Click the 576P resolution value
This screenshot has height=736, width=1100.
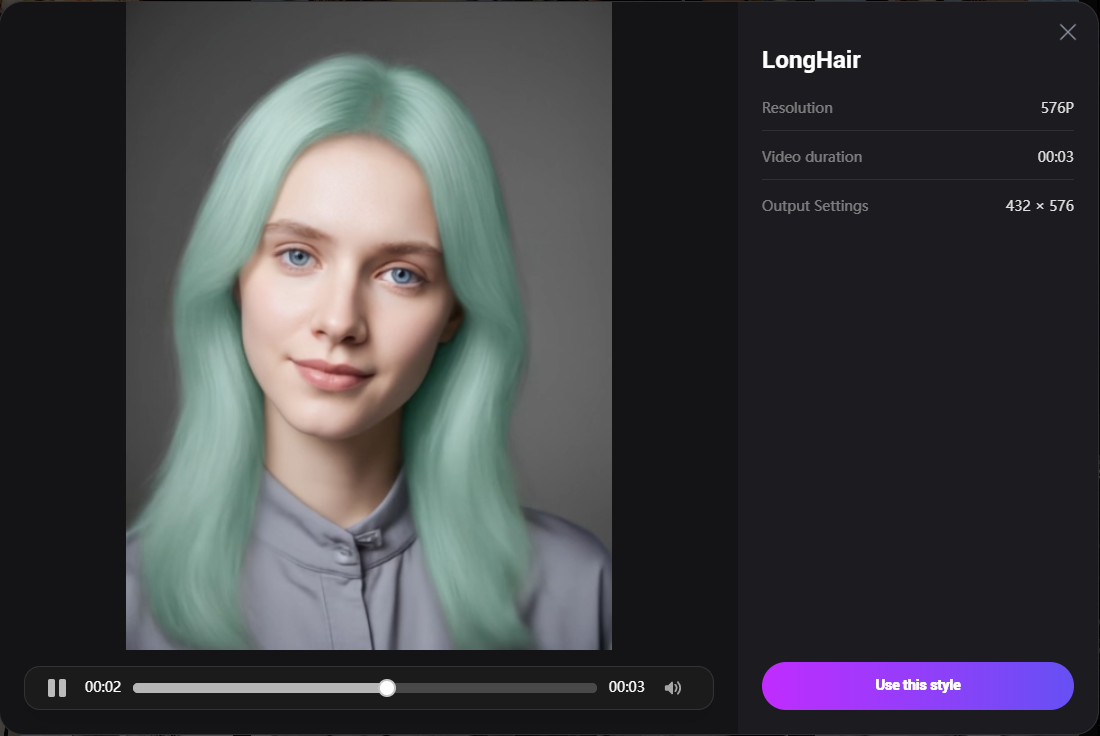point(1057,108)
